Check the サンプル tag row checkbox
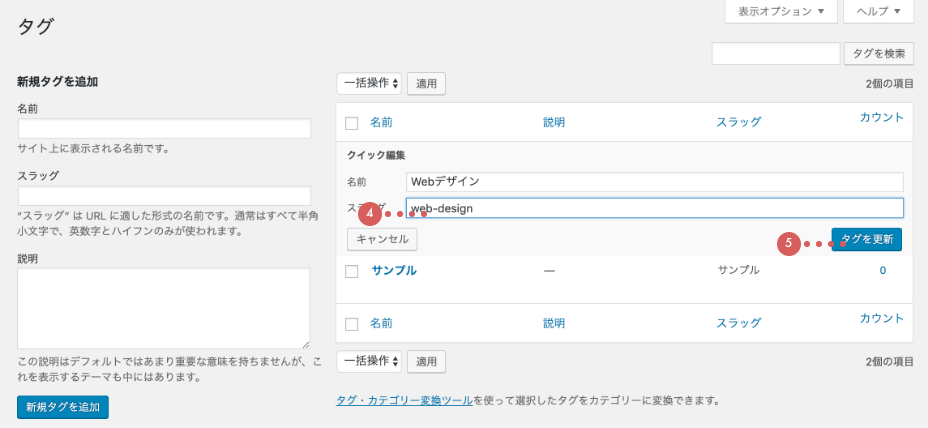The image size is (928, 428). point(351,271)
